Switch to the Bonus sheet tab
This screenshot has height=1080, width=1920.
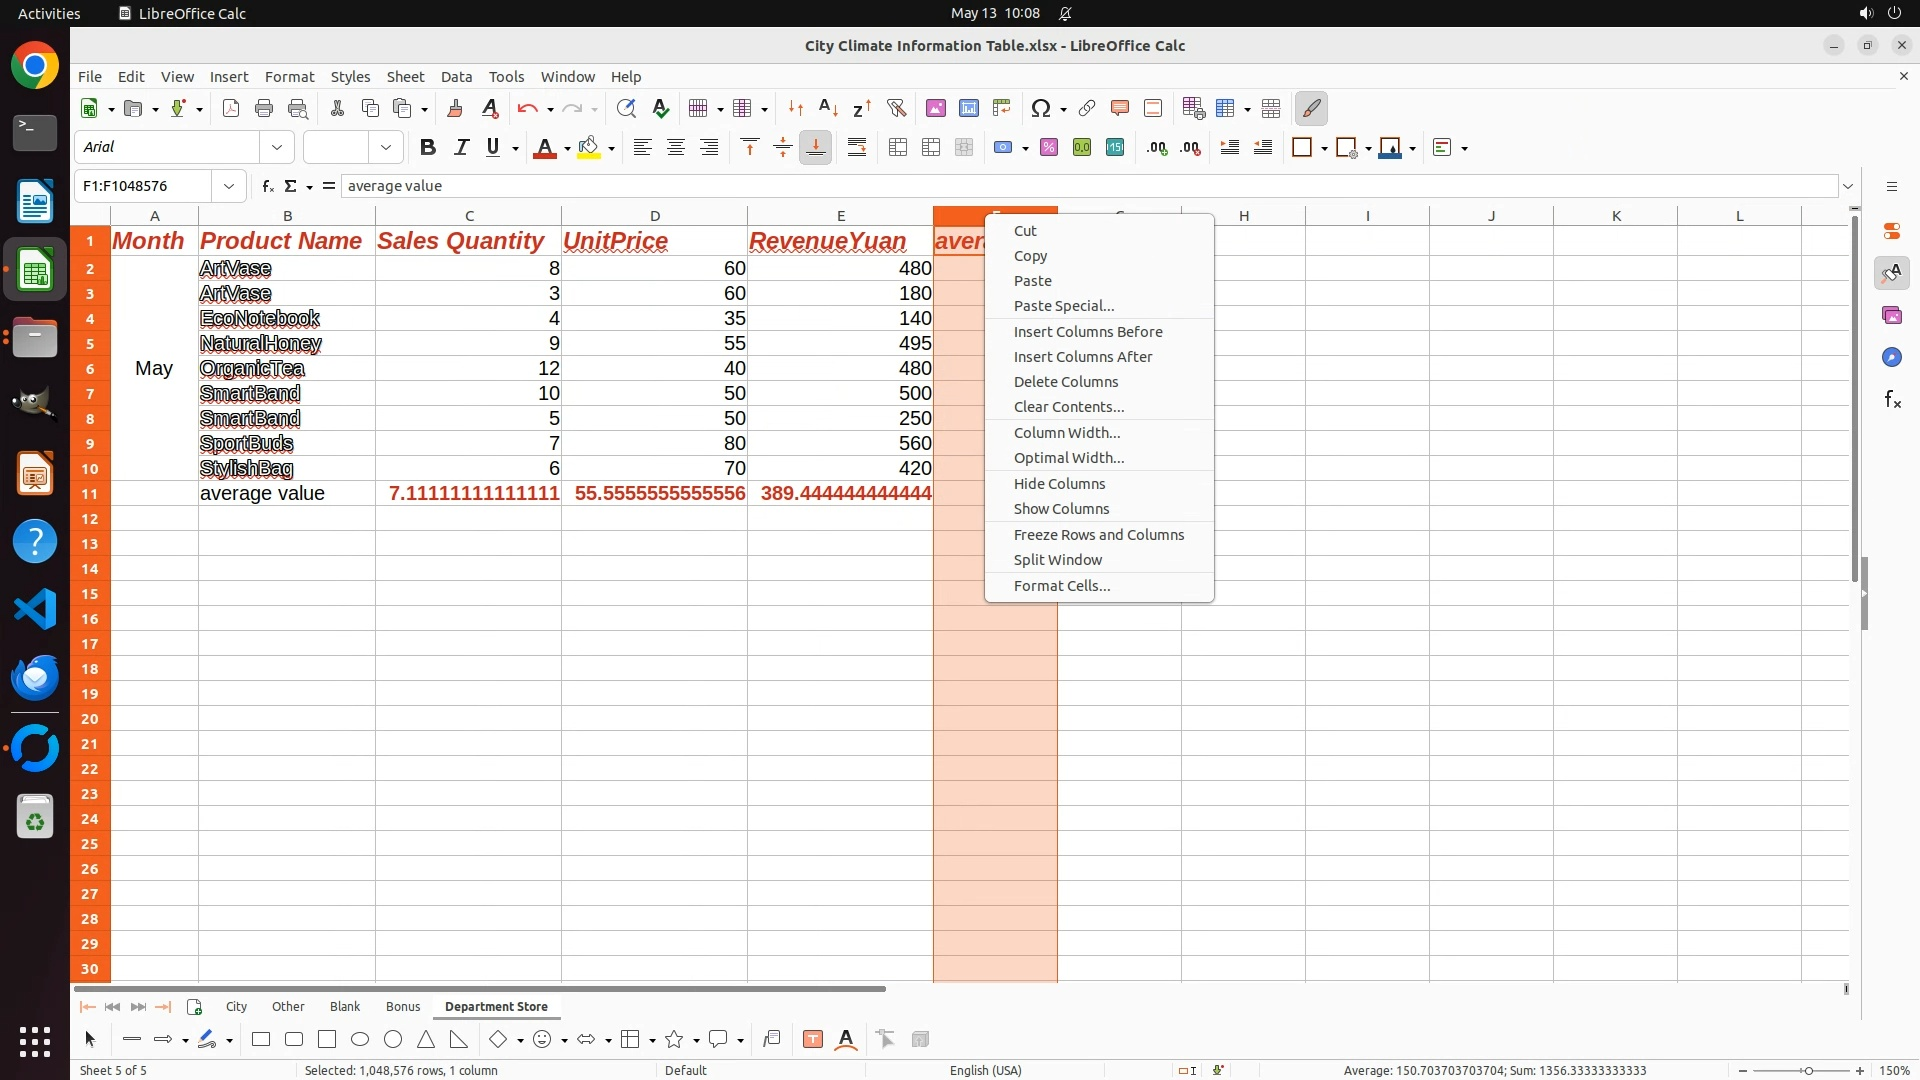click(x=403, y=1006)
